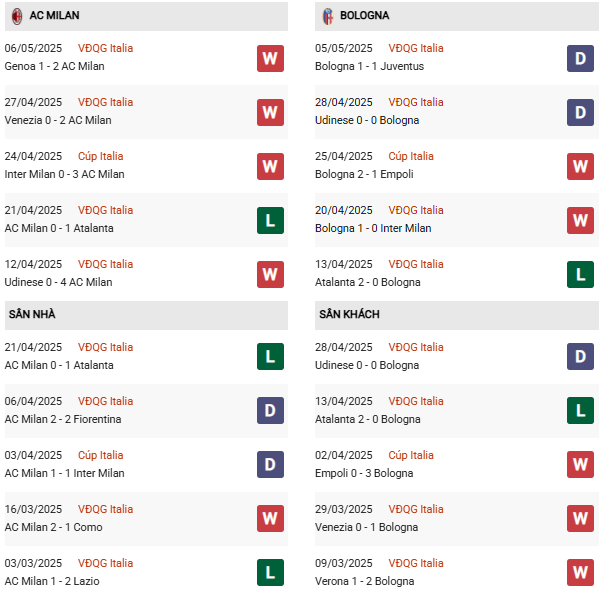Select the Udinese 0 - 4 AC Milan match
This screenshot has width=600, height=593.
(x=59, y=282)
